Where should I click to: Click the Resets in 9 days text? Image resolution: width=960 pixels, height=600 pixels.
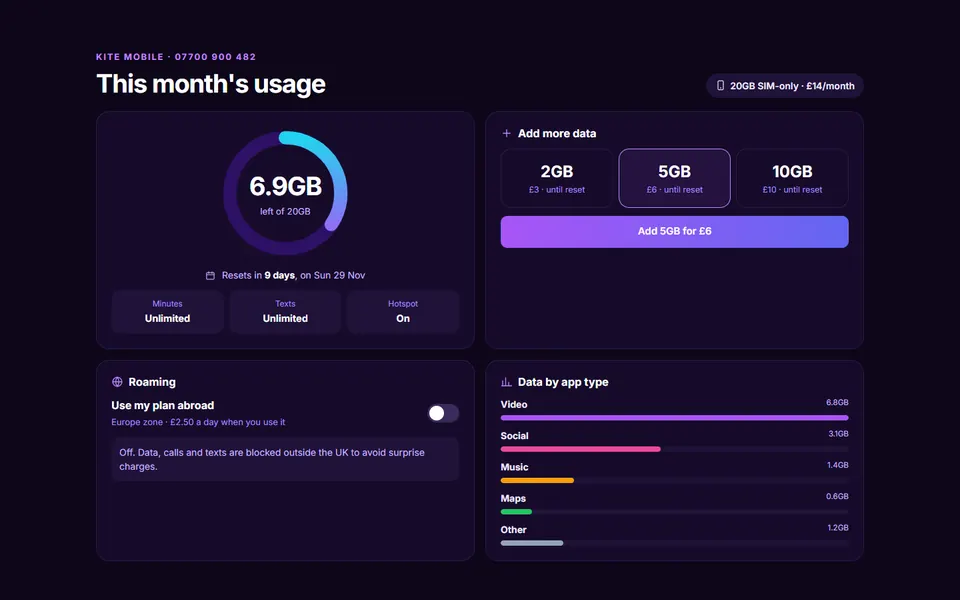[x=293, y=276]
